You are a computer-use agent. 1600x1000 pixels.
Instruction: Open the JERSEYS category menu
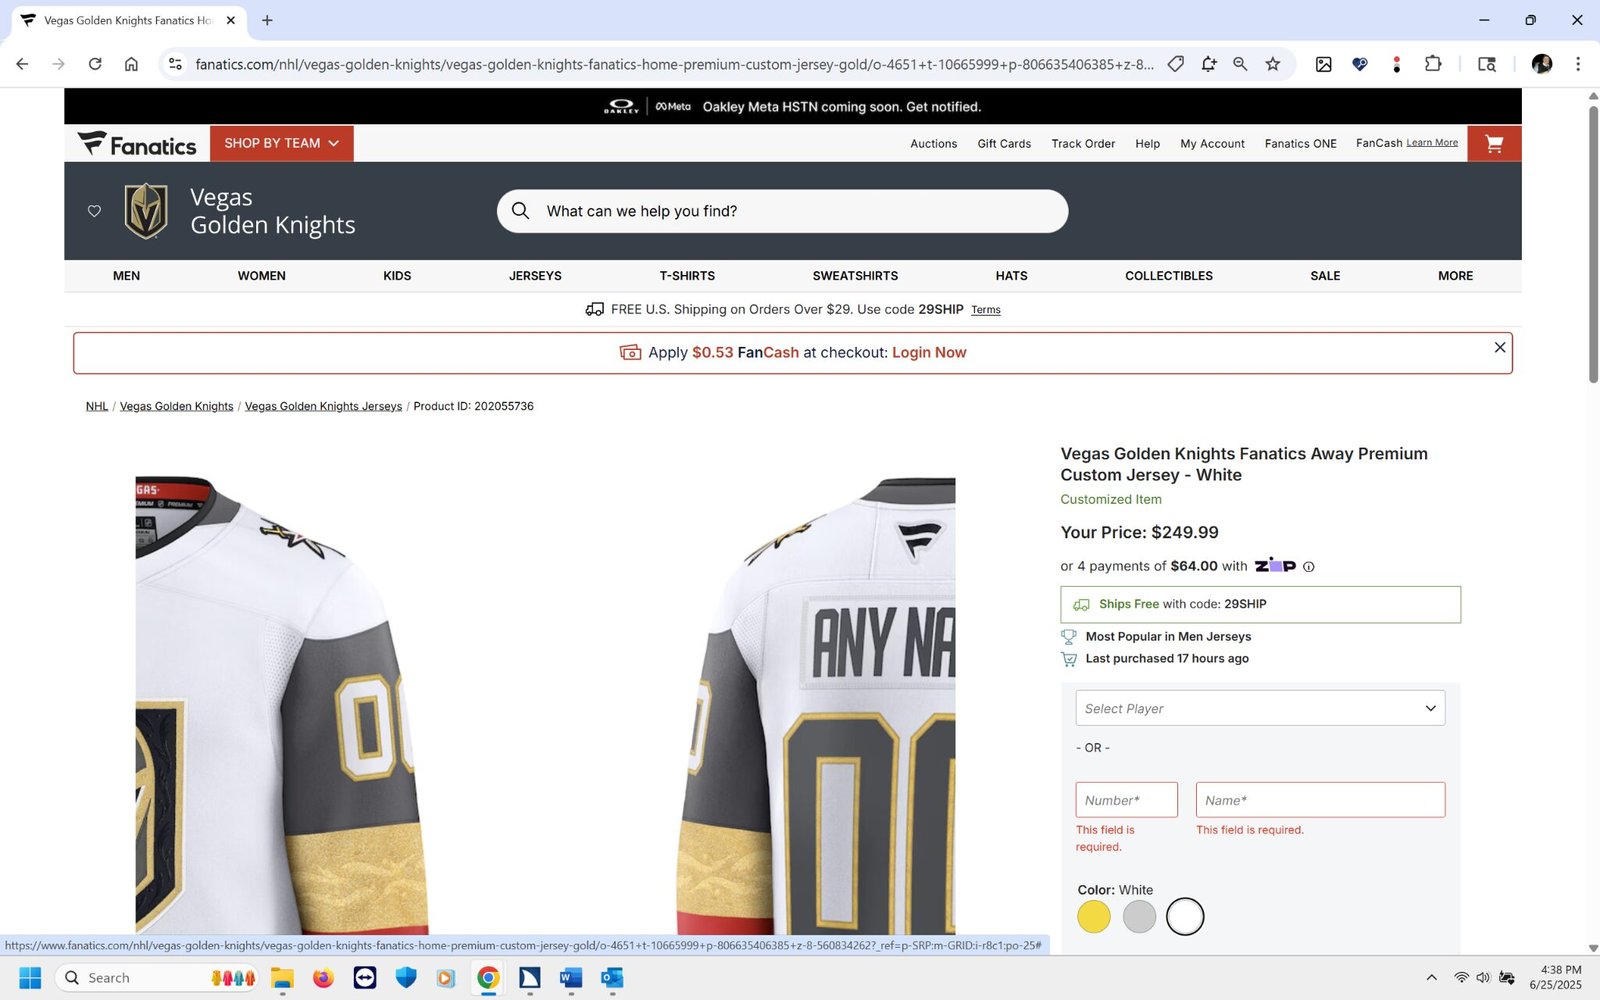(535, 276)
